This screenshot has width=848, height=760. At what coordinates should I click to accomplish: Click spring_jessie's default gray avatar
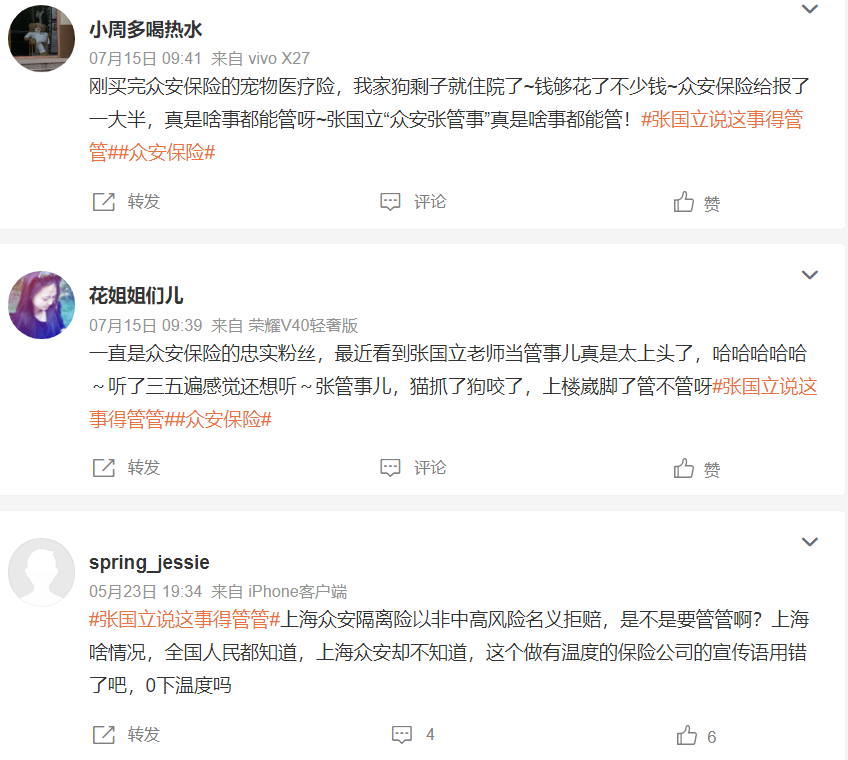[41, 571]
